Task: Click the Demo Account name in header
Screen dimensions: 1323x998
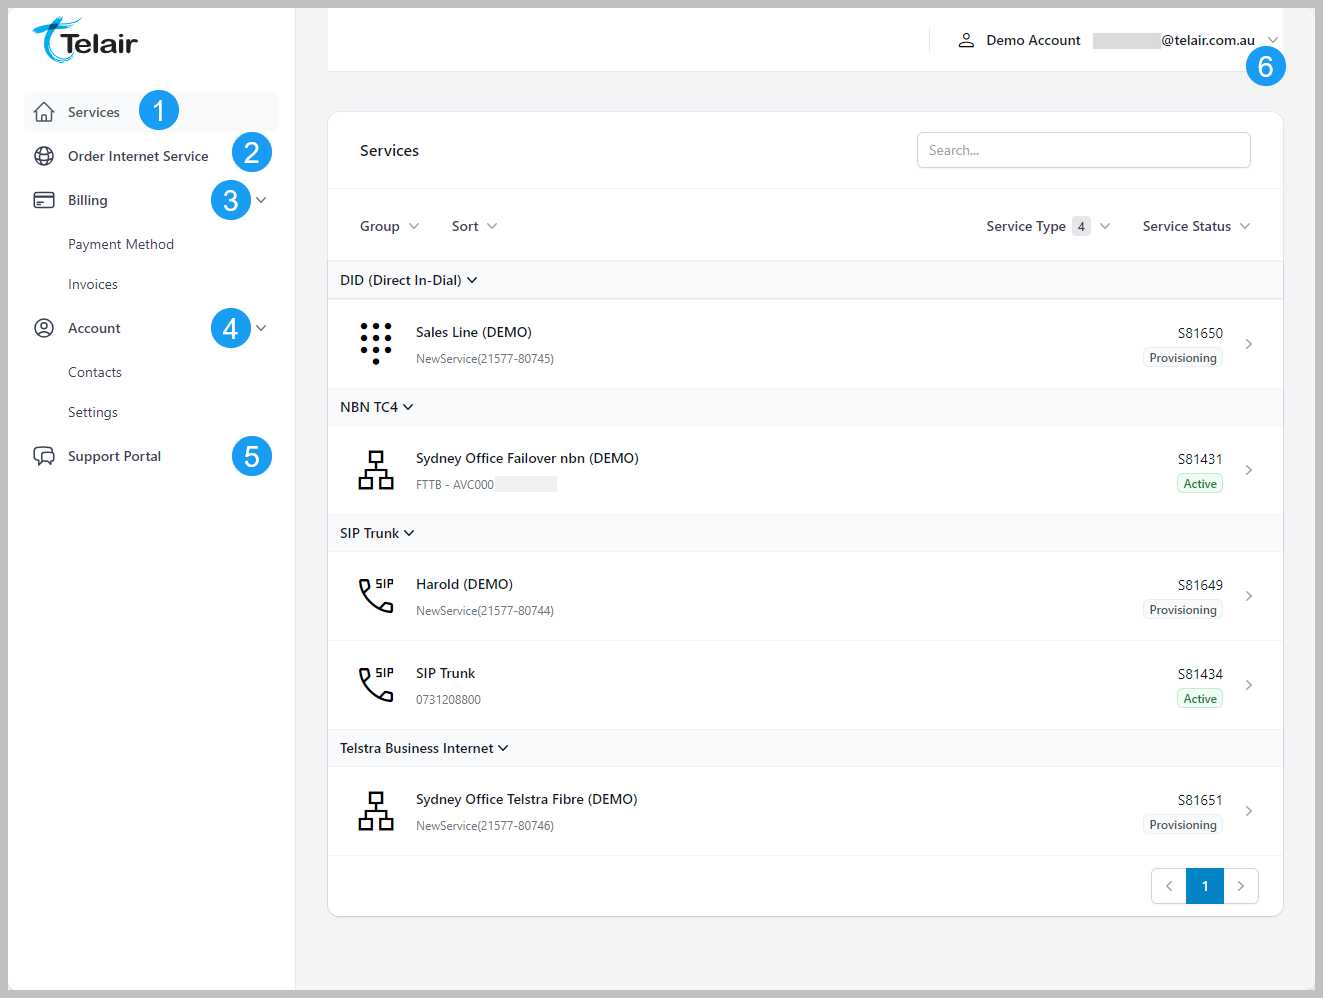Action: coord(1033,40)
